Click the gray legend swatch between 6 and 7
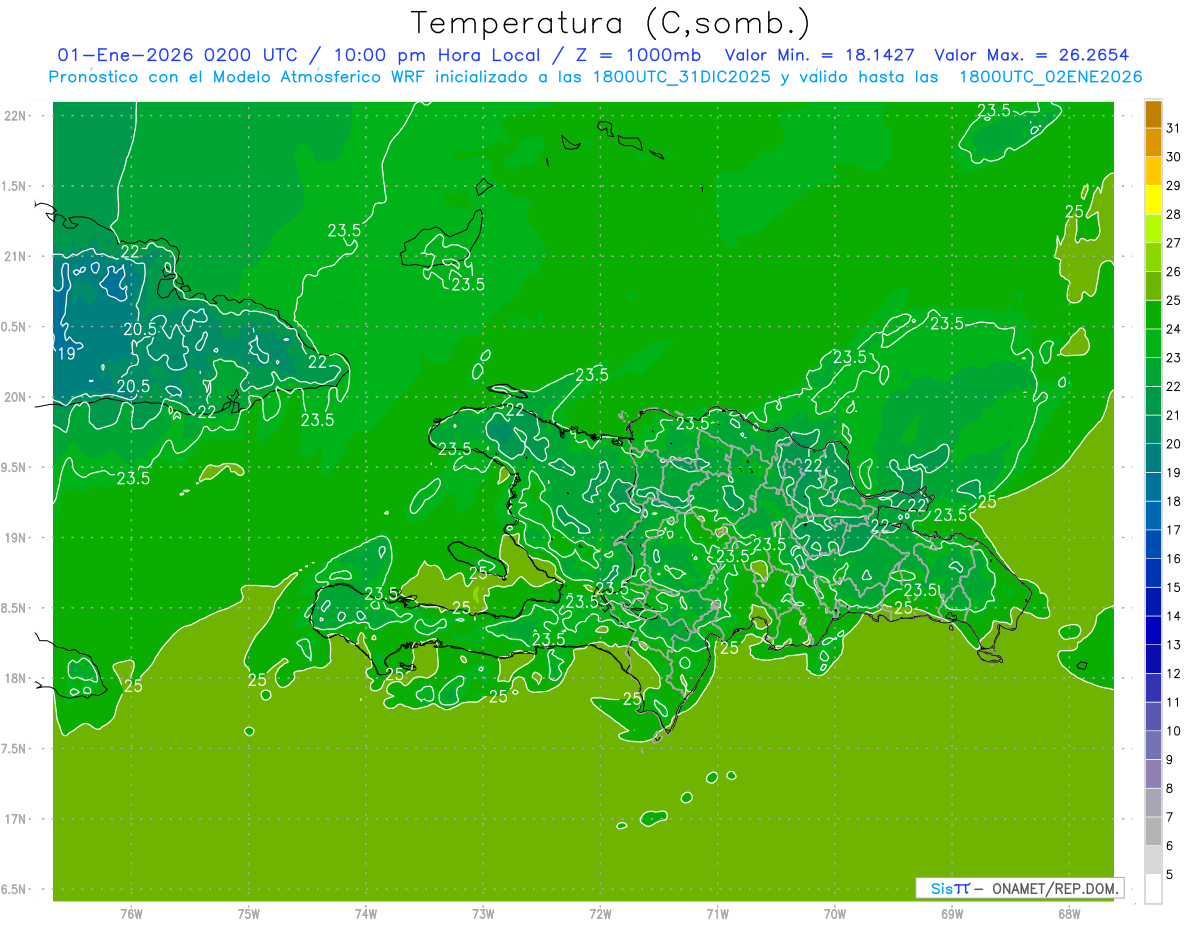This screenshot has width=1200, height=927. 1153,831
